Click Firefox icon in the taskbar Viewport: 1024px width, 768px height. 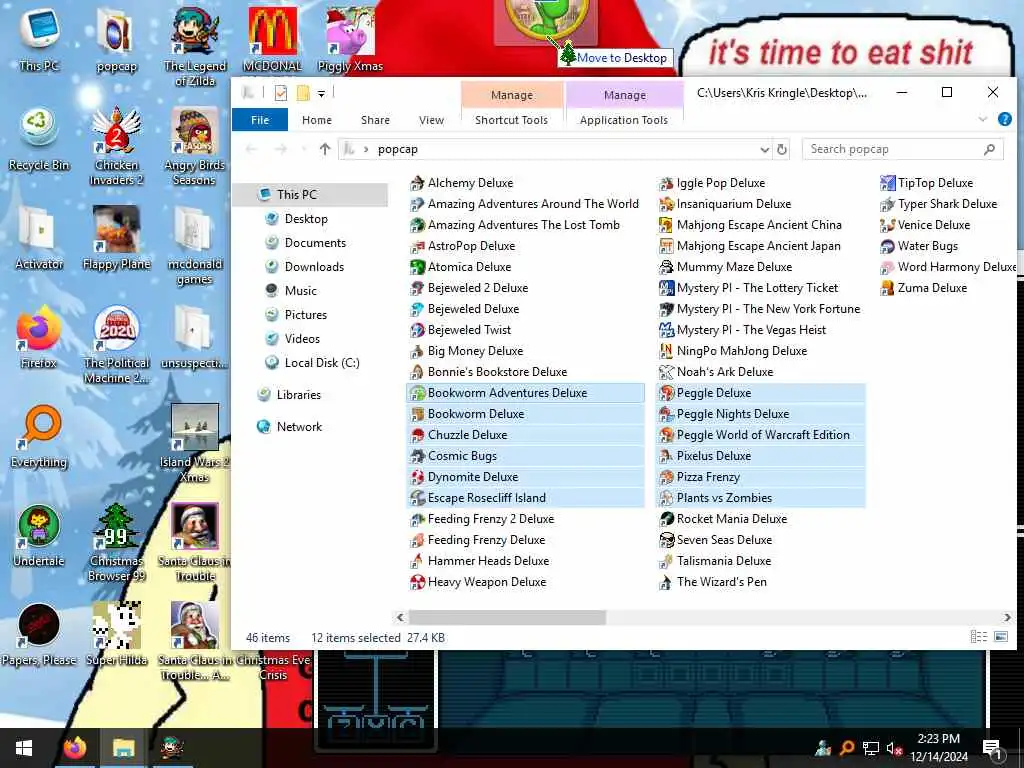point(74,748)
